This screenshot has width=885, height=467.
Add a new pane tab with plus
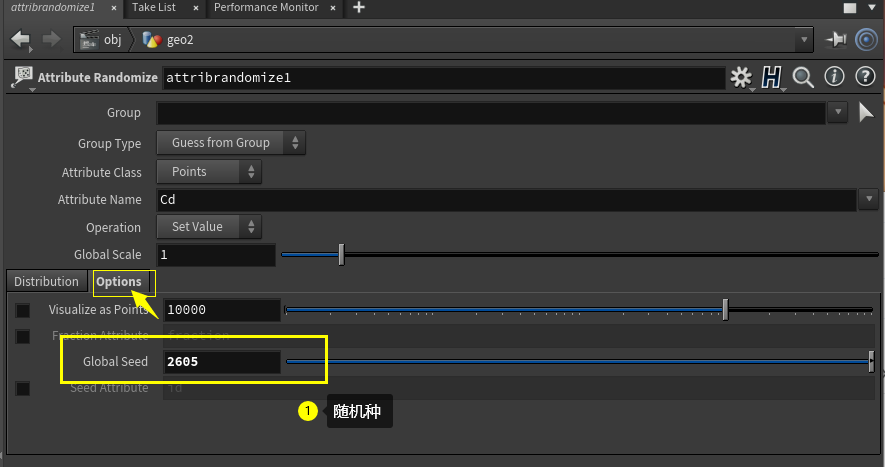(x=358, y=7)
